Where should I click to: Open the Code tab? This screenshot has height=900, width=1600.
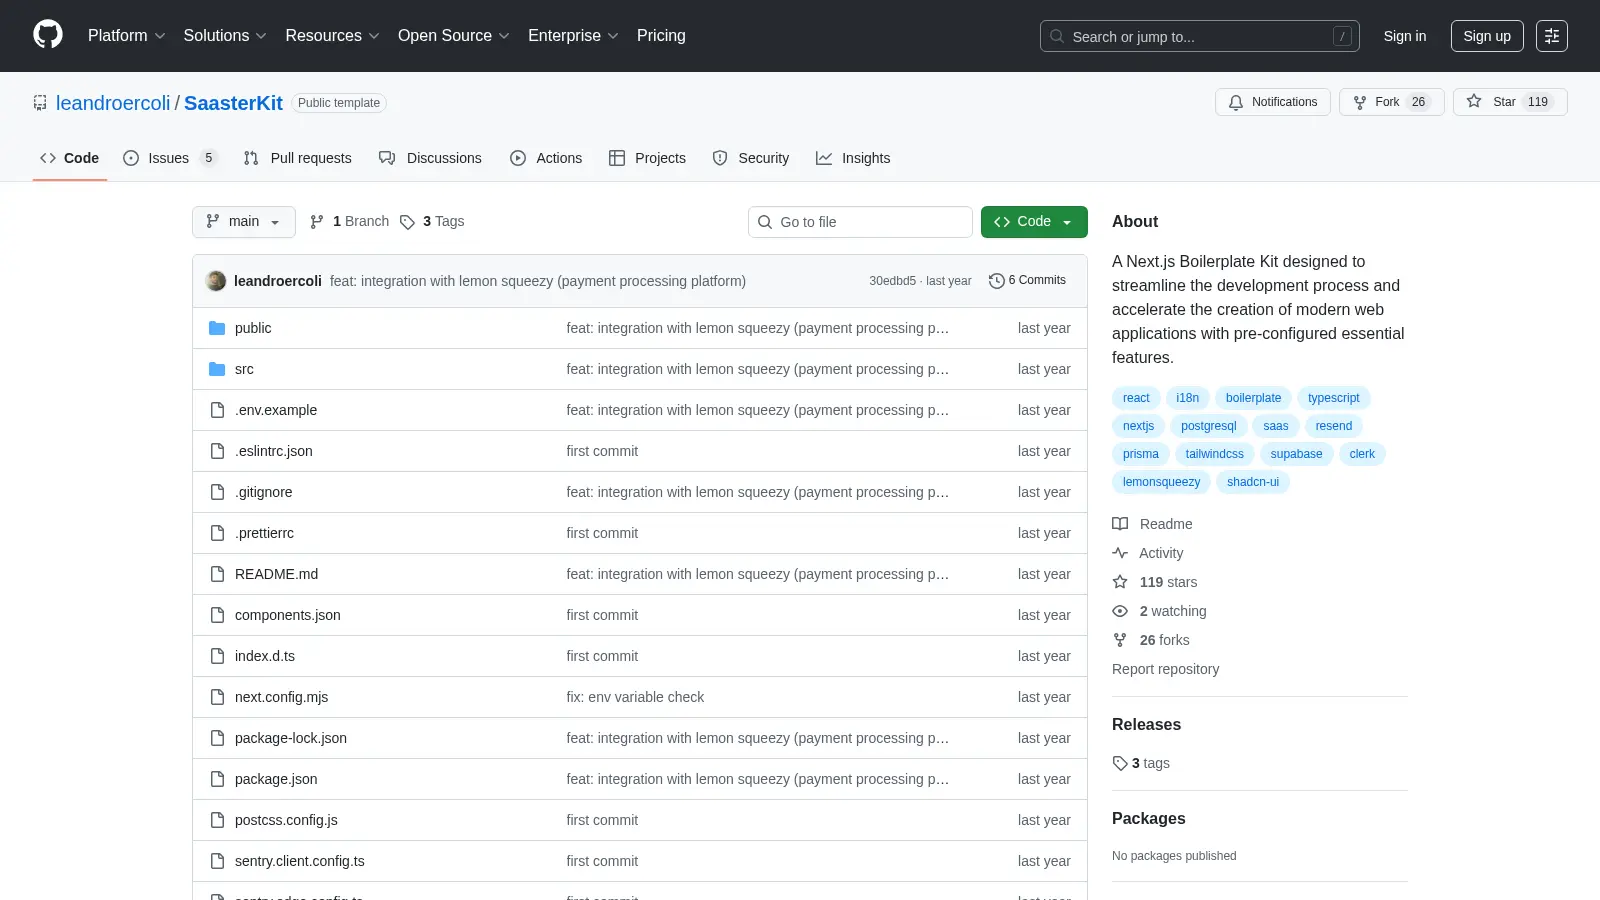coord(70,158)
